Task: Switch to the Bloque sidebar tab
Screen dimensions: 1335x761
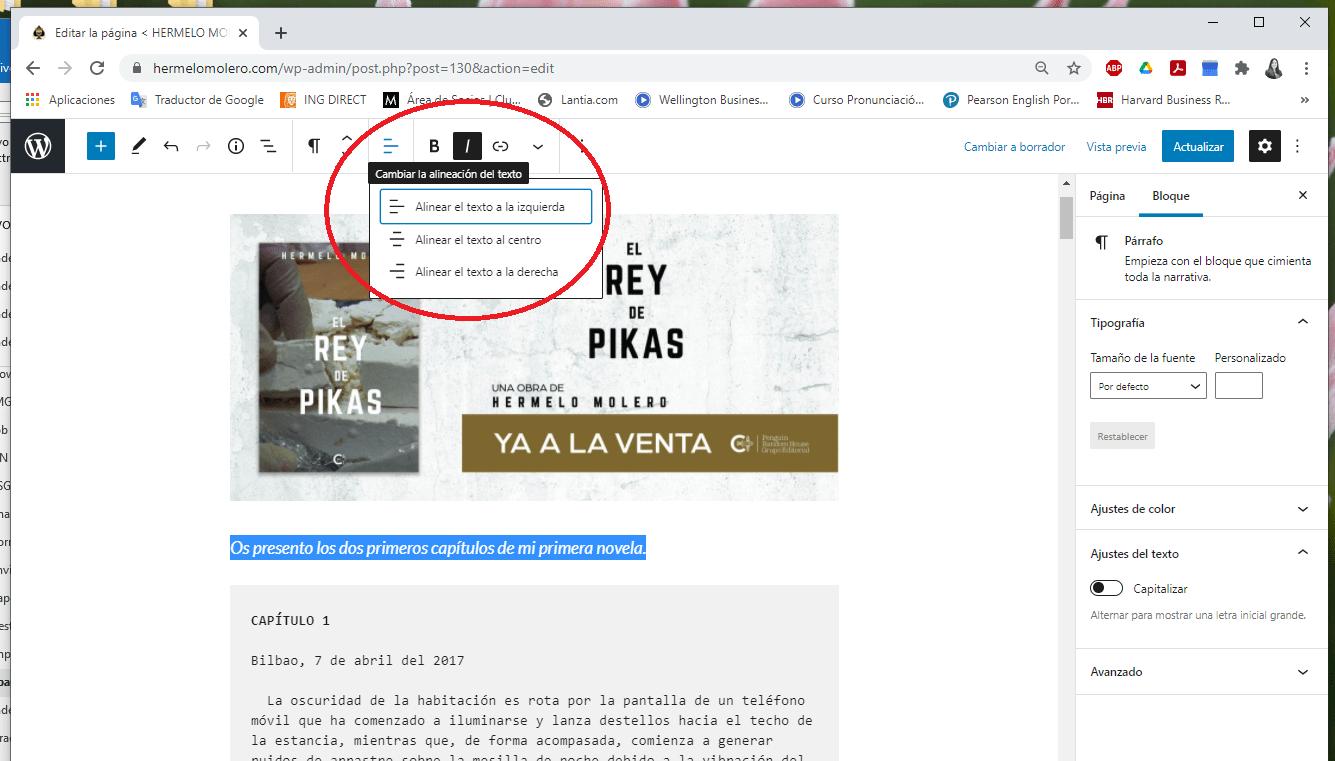Action: pos(1171,196)
